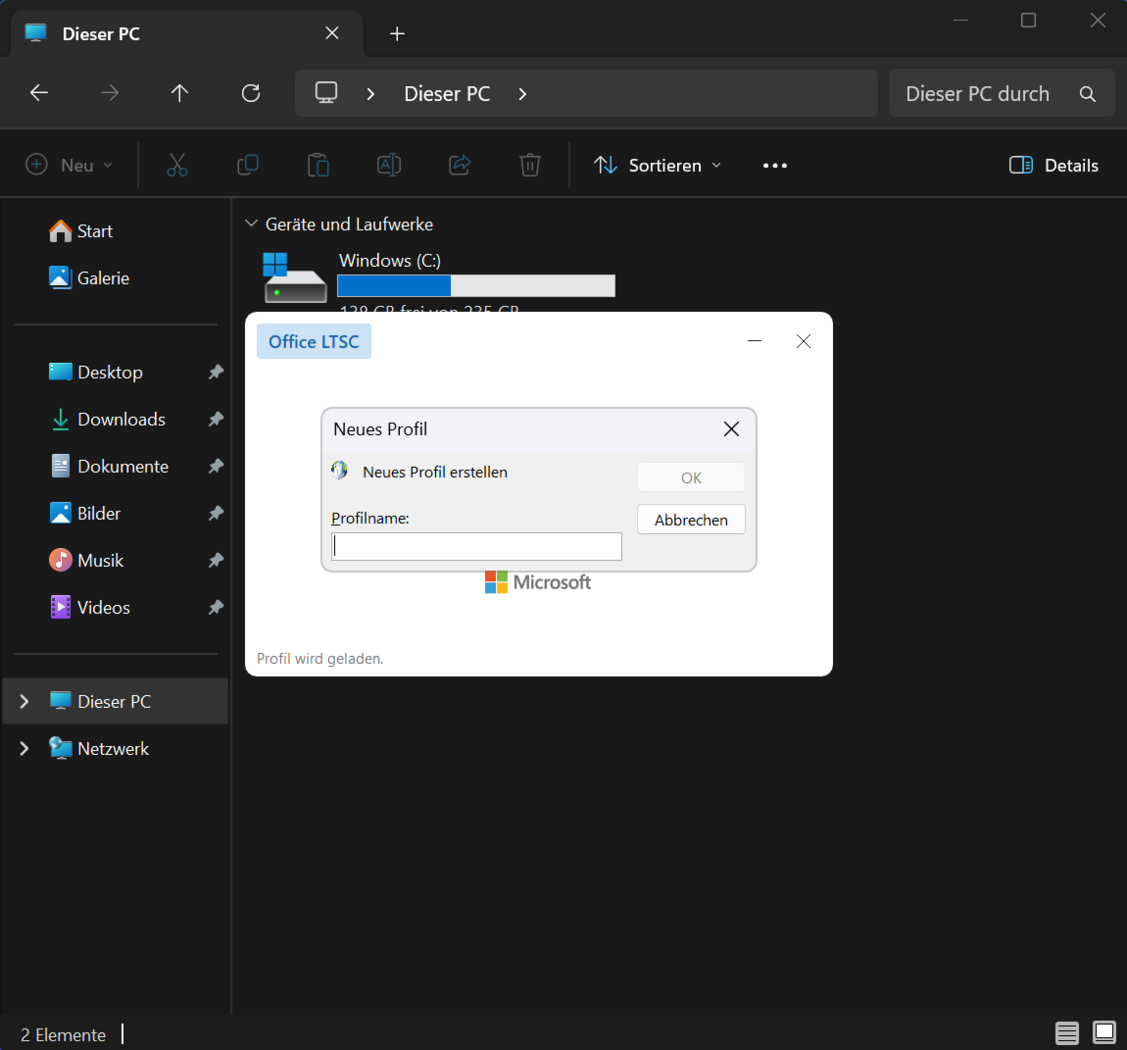Click the Profilname text field

477,546
